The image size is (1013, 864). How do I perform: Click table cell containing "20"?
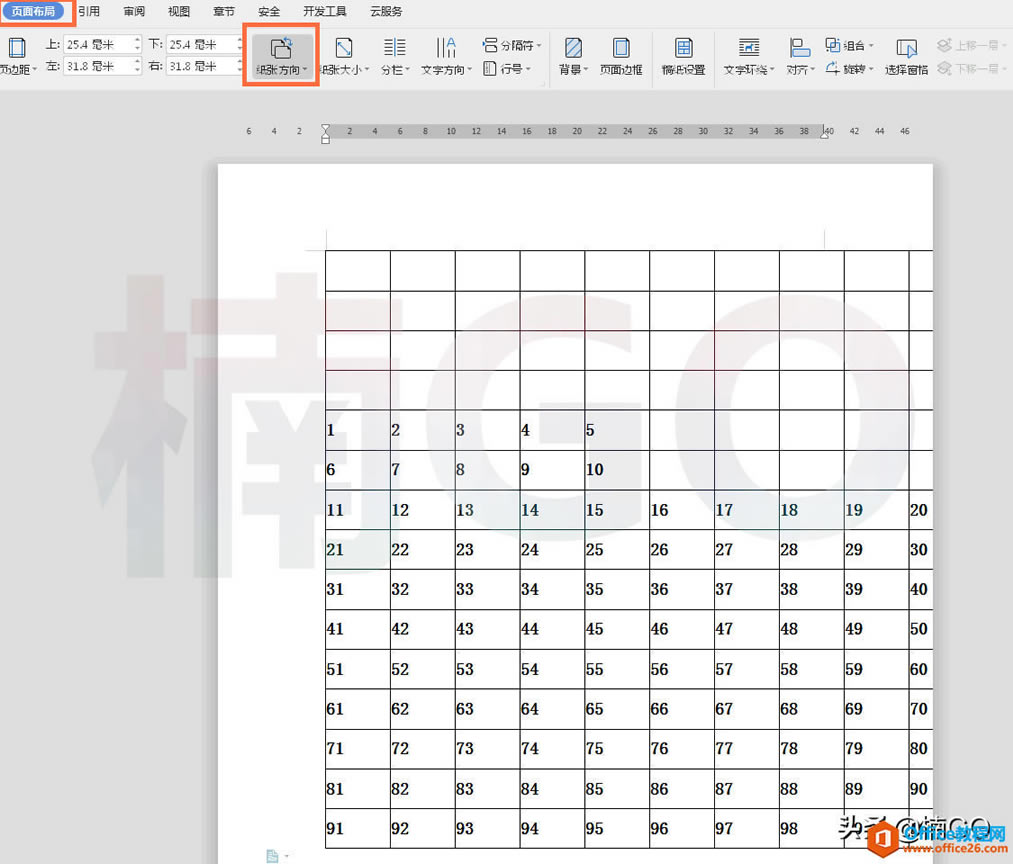[x=921, y=510]
